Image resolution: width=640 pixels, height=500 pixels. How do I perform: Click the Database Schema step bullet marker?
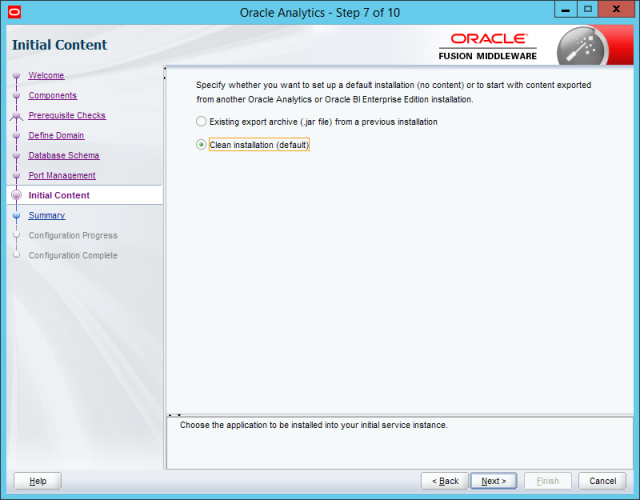(x=16, y=156)
